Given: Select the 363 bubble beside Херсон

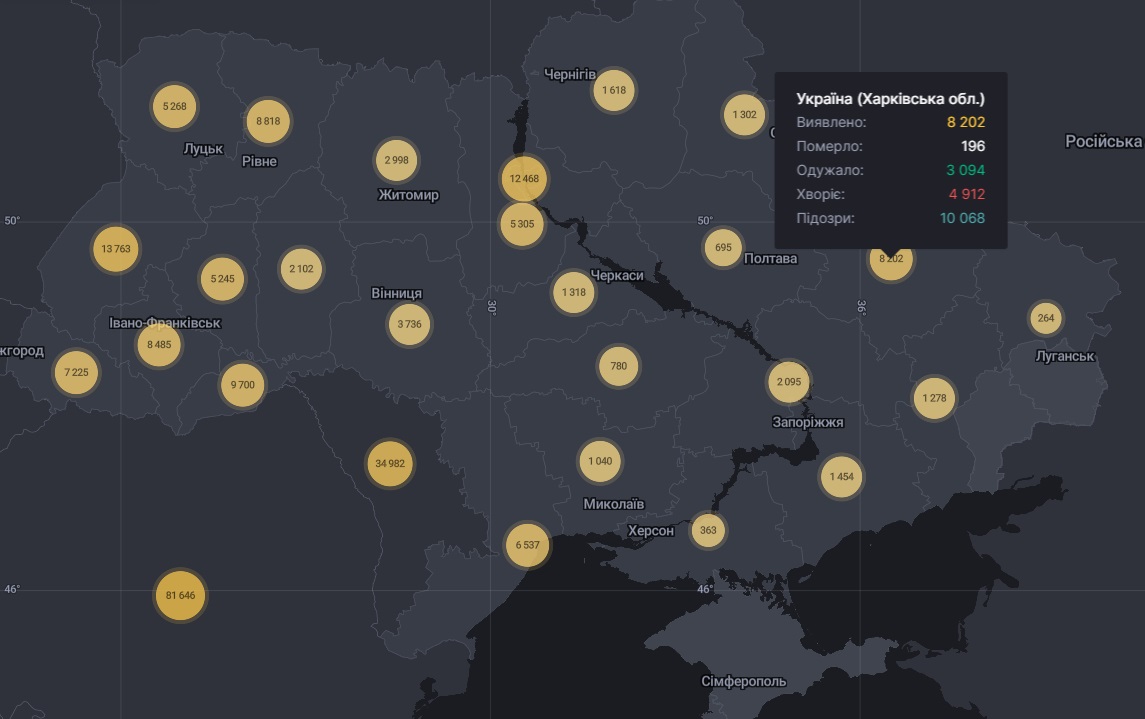Looking at the screenshot, I should tap(708, 530).
